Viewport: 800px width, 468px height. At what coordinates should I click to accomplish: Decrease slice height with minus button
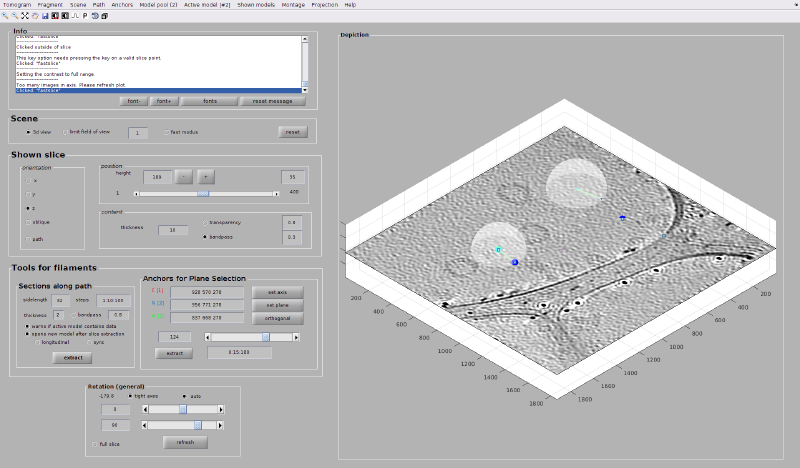pyautogui.click(x=184, y=177)
